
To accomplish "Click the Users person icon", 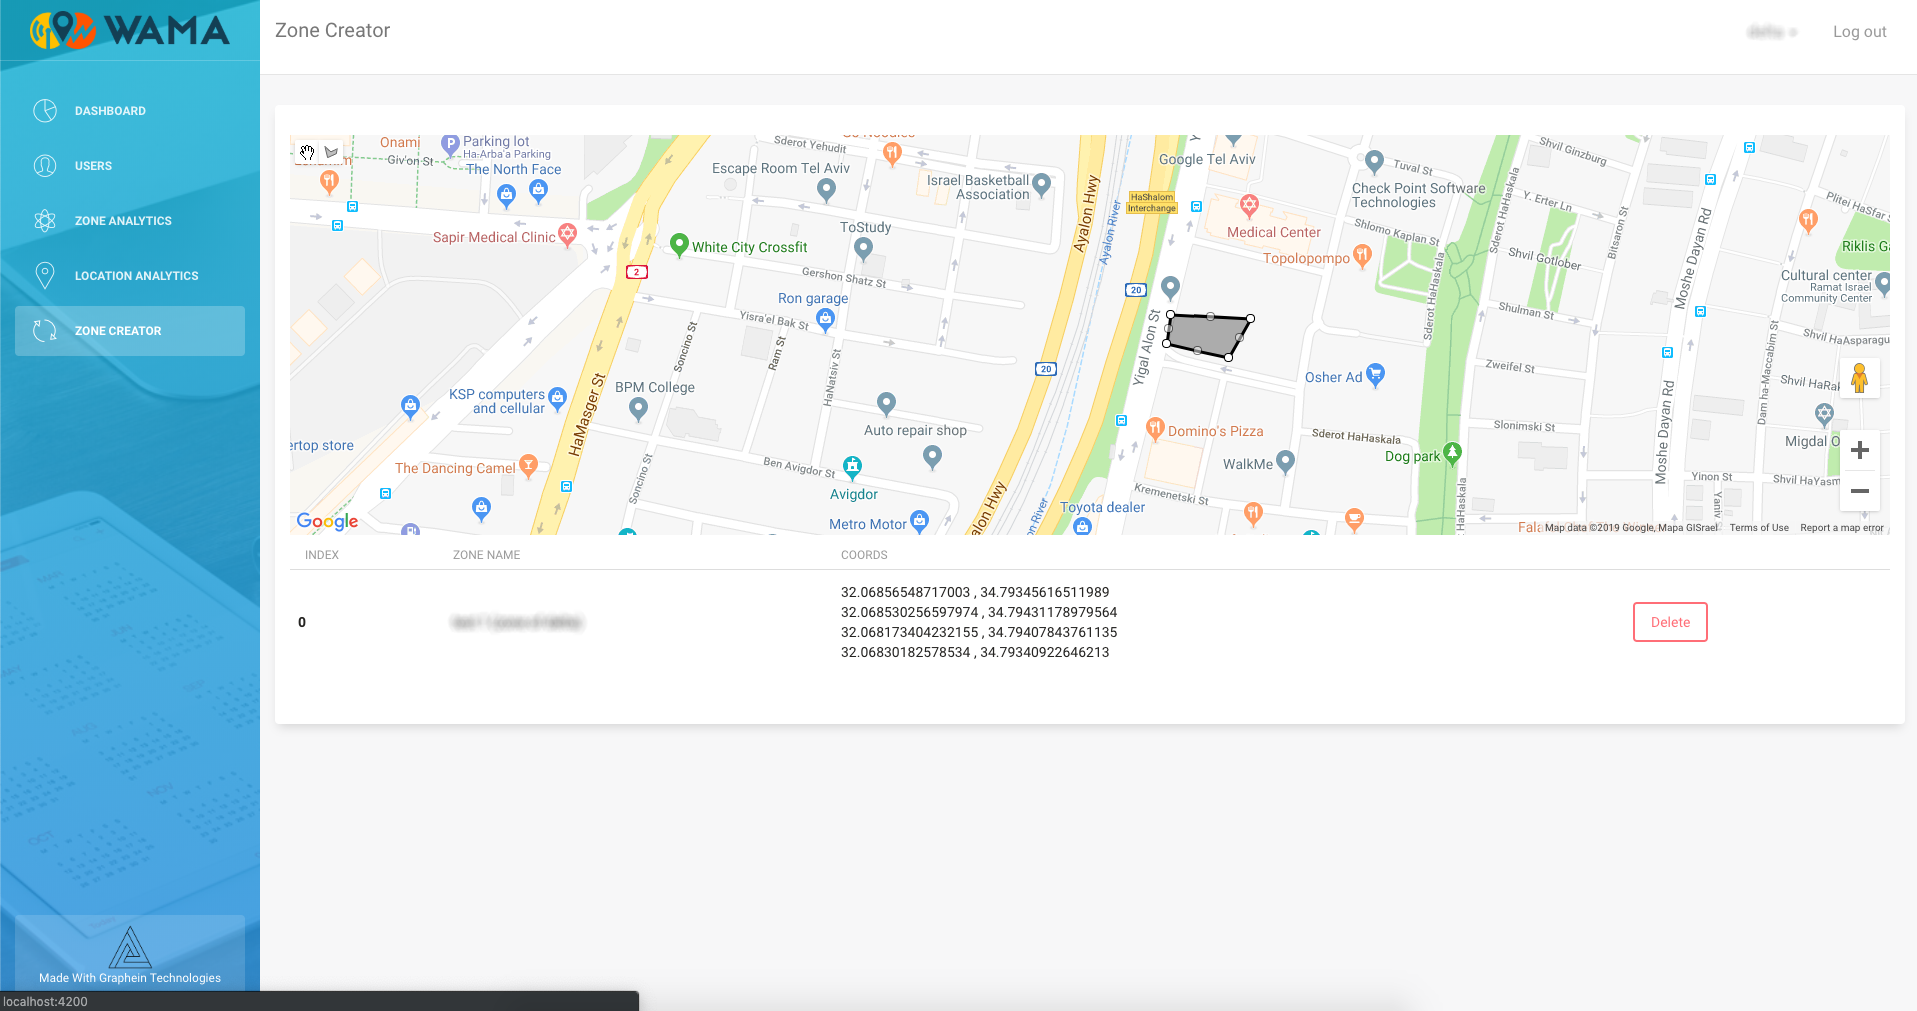I will 45,166.
